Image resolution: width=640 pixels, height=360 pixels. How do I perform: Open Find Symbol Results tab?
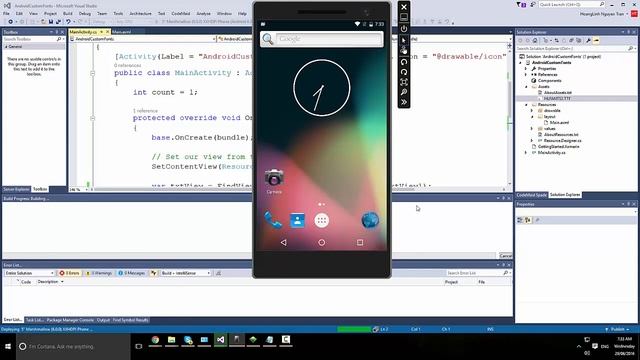tap(130, 320)
